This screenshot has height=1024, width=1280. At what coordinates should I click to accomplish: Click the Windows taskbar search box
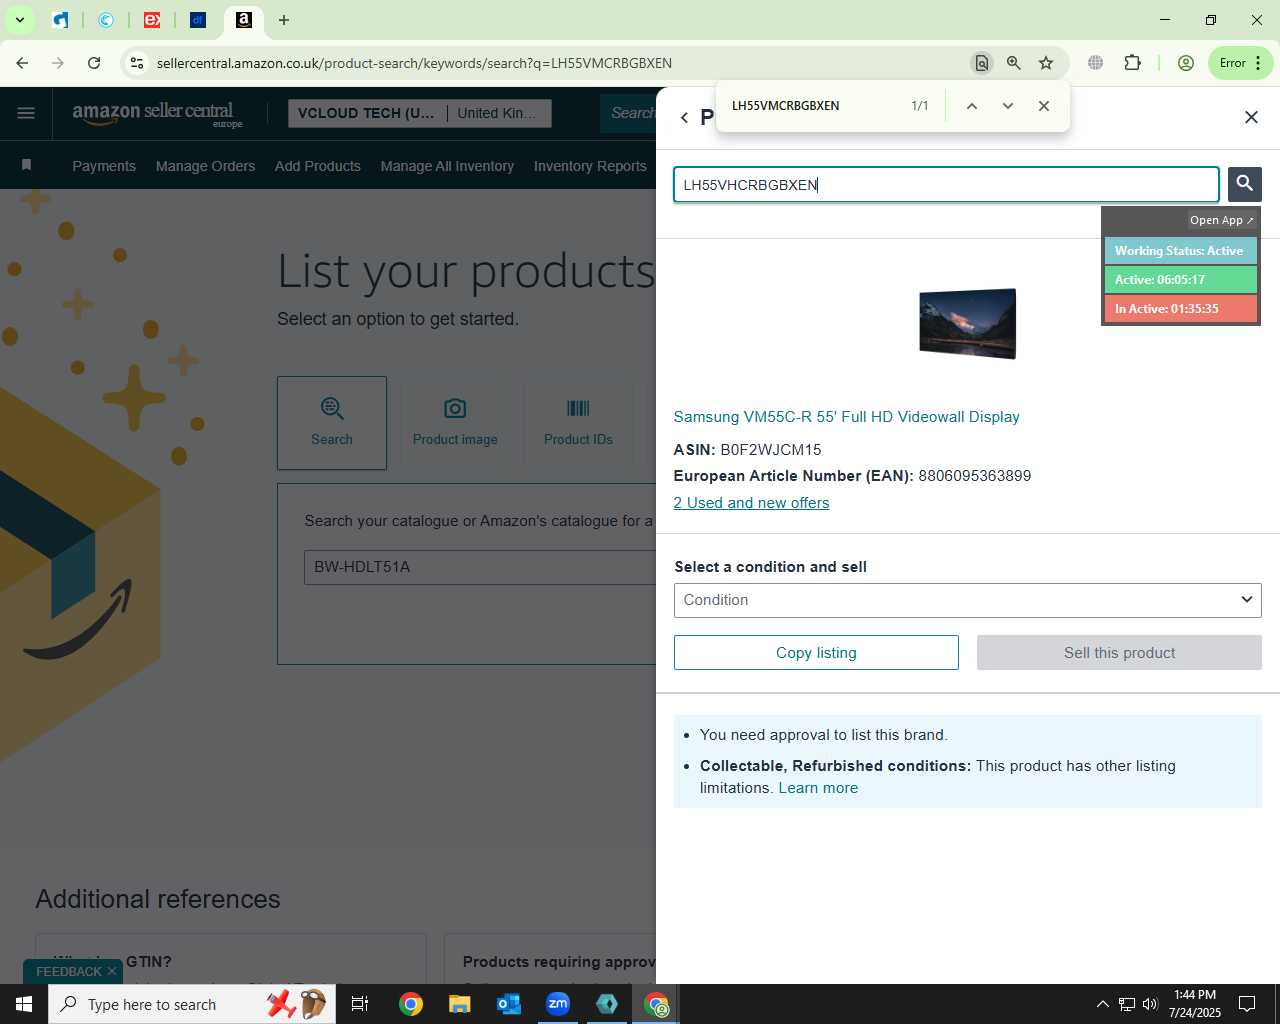pyautogui.click(x=190, y=1004)
